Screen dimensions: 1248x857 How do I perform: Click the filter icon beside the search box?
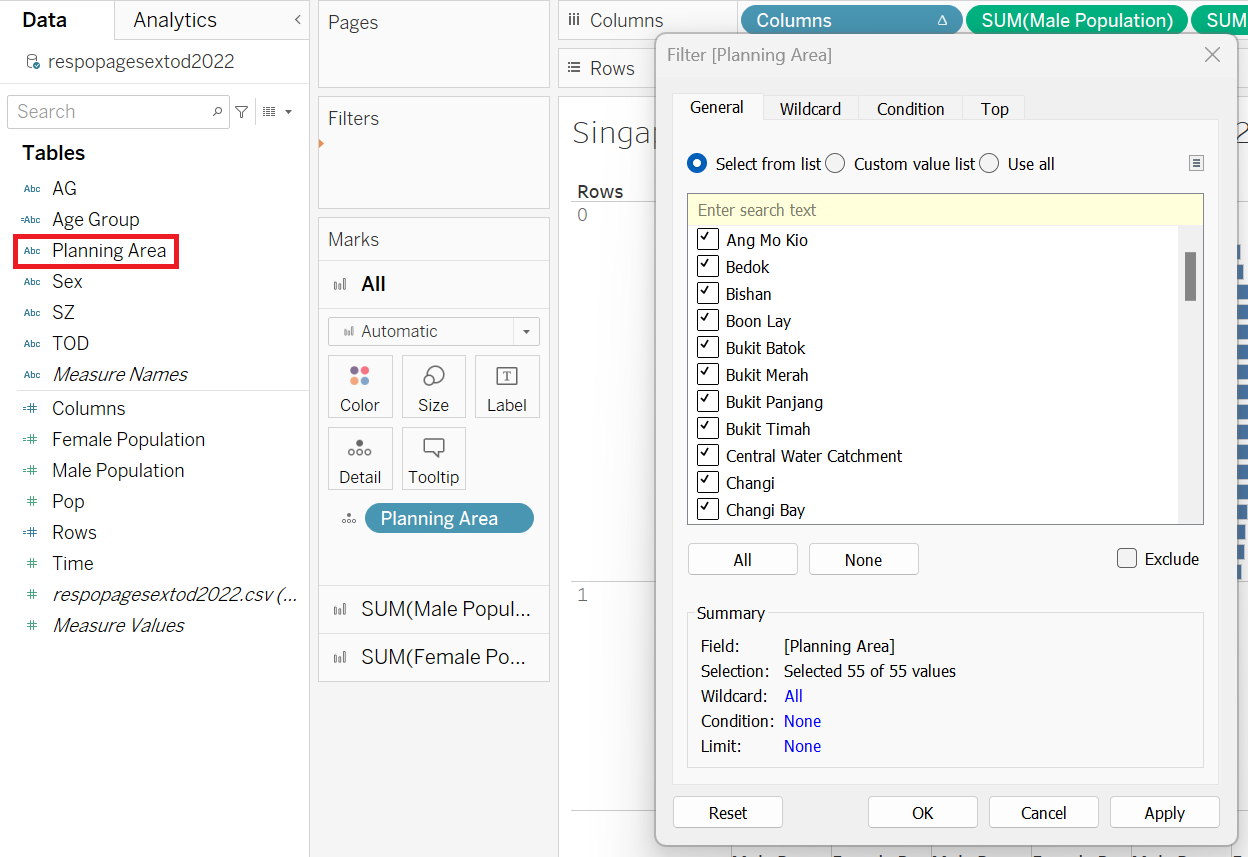(x=241, y=112)
